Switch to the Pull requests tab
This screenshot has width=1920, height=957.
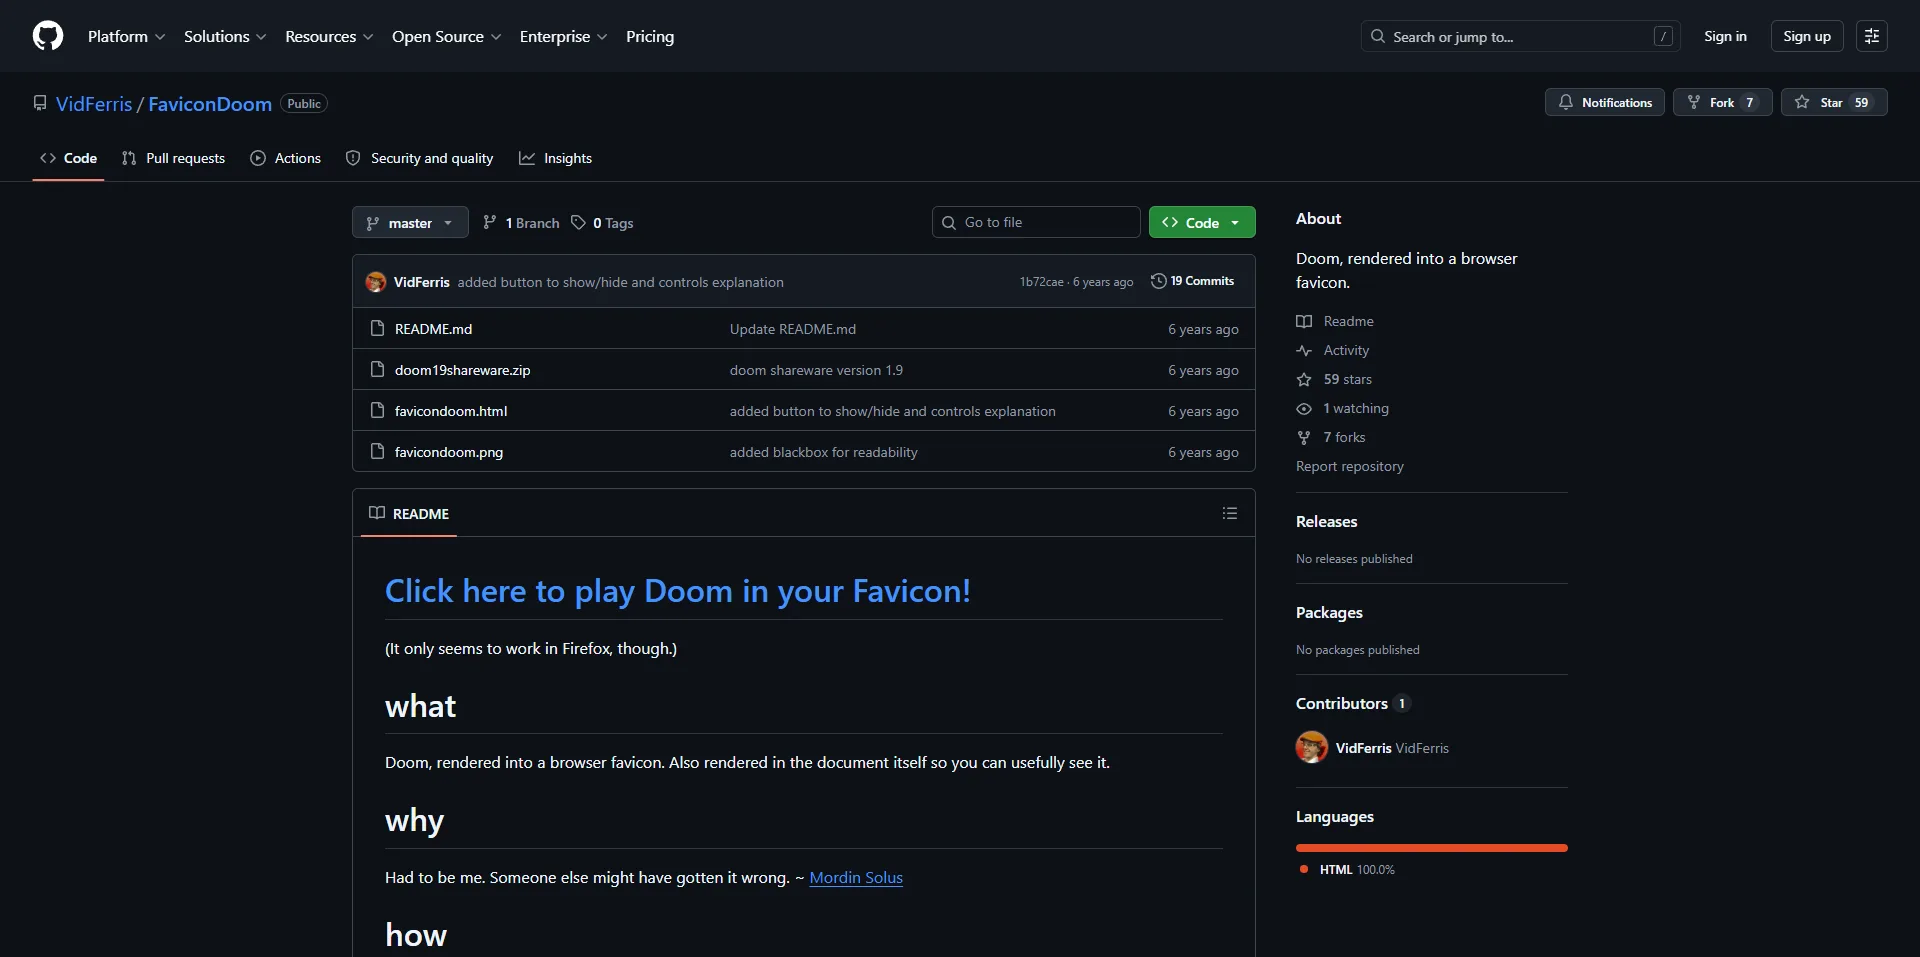point(173,158)
